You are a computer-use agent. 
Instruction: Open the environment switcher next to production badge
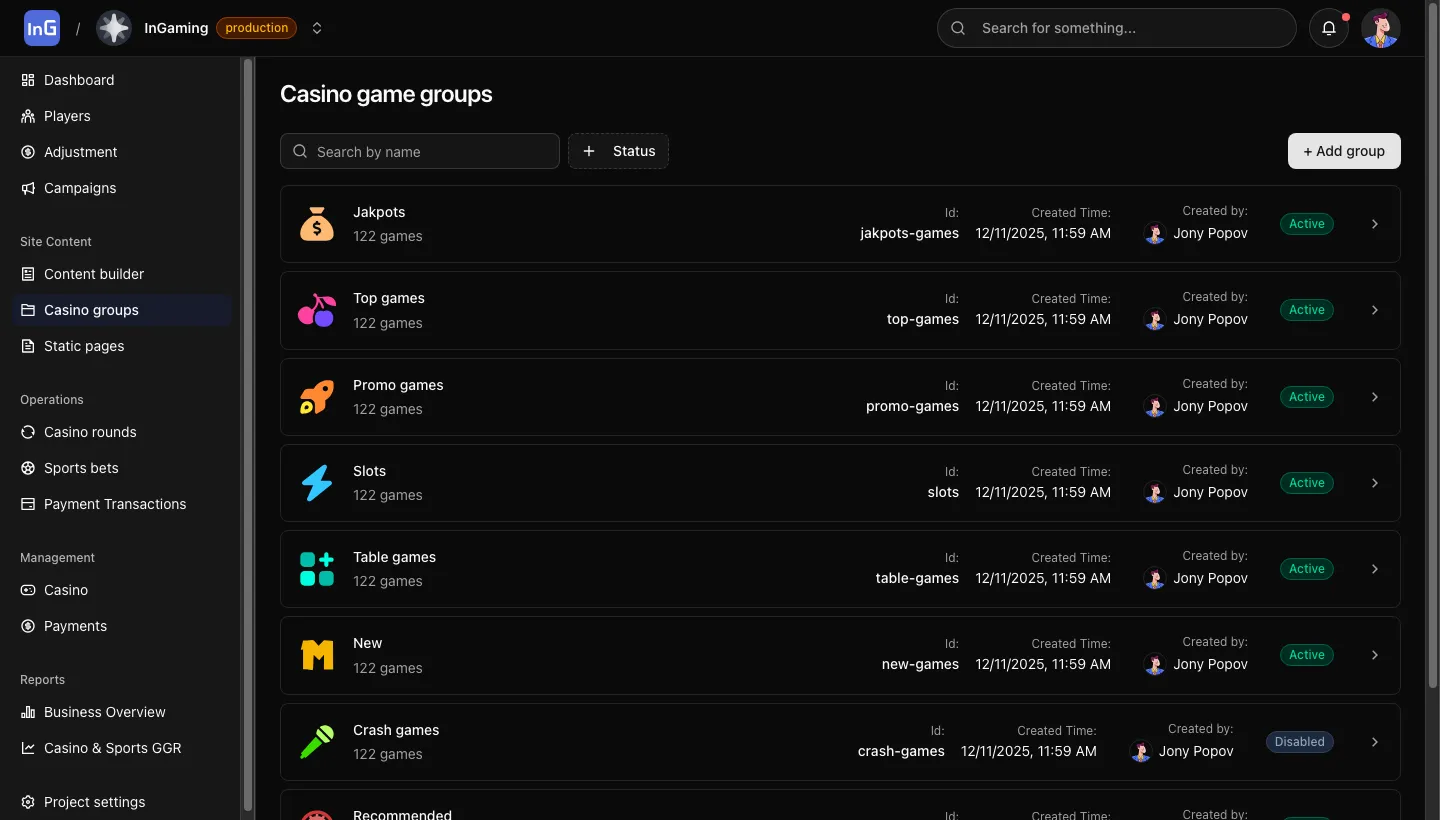[x=317, y=28]
